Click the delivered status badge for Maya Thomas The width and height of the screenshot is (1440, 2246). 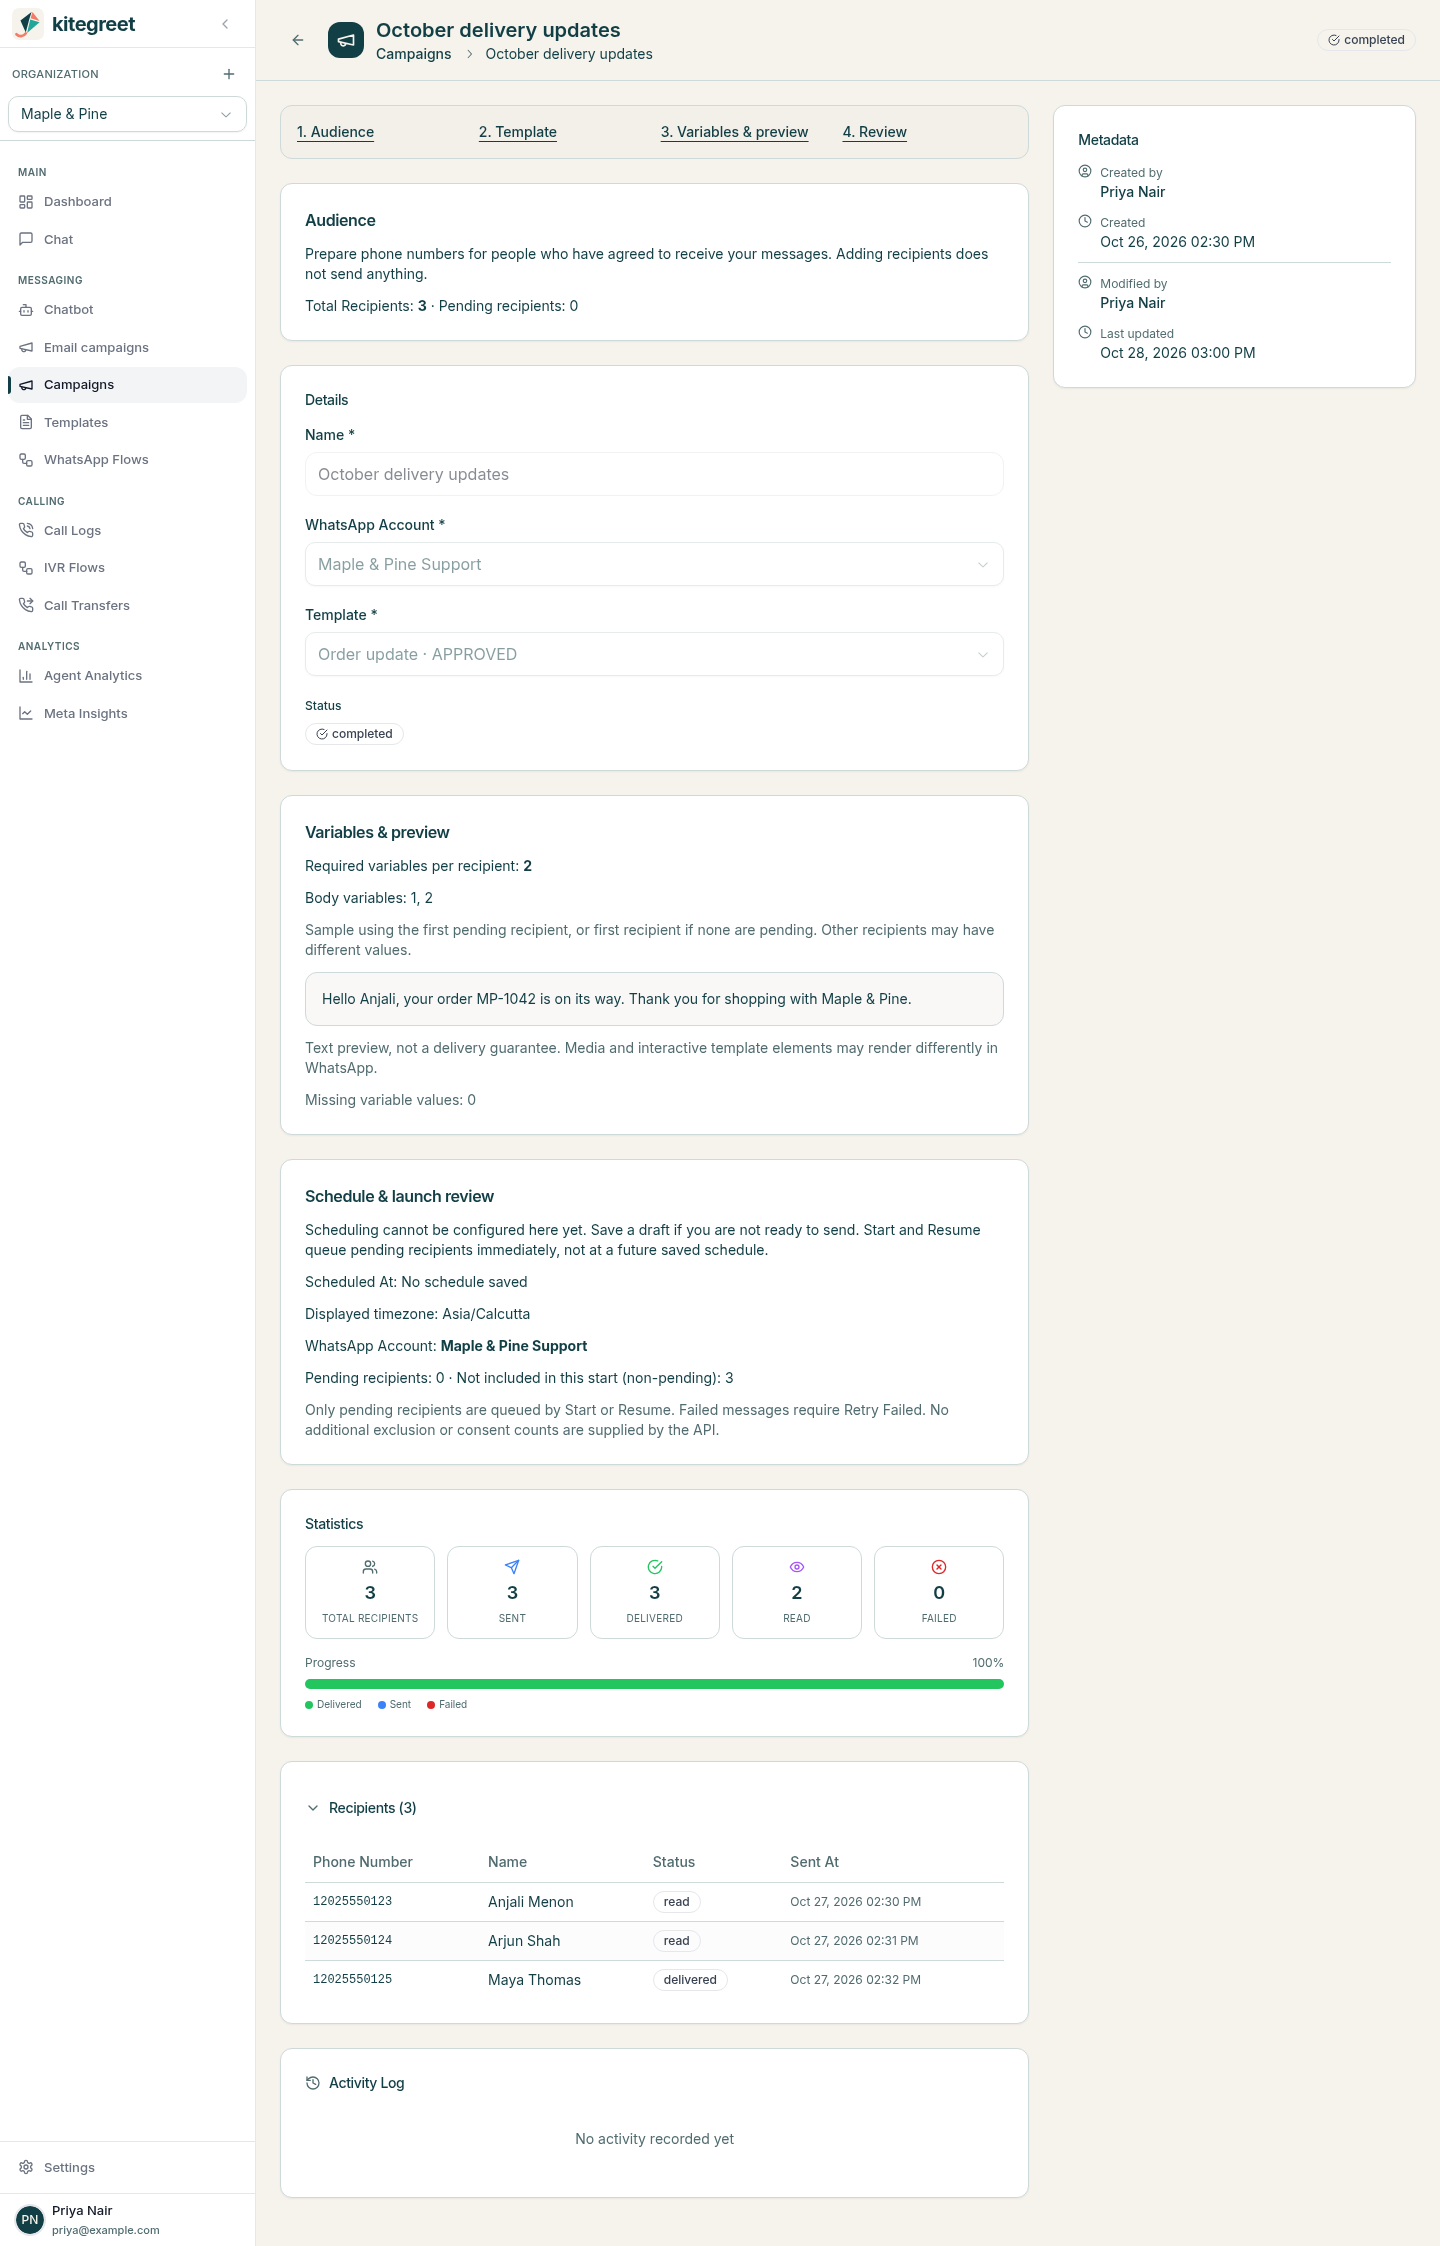(x=690, y=1980)
